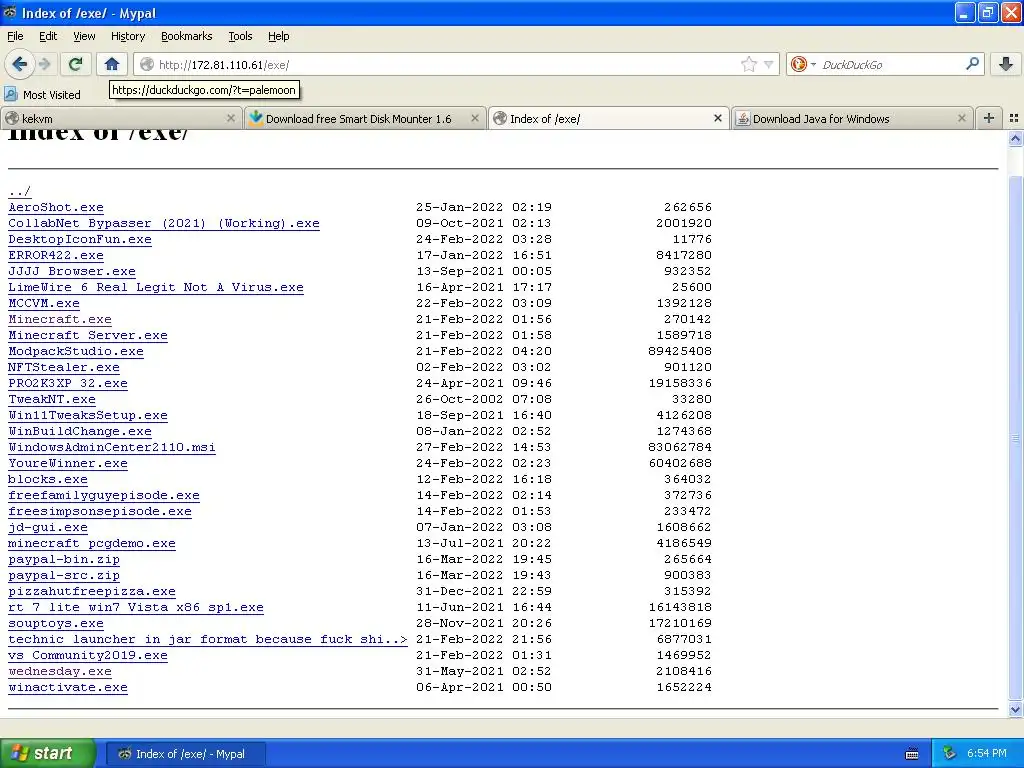Click the scrollbar down arrow
Image resolution: width=1024 pixels, height=768 pixels.
[1015, 710]
